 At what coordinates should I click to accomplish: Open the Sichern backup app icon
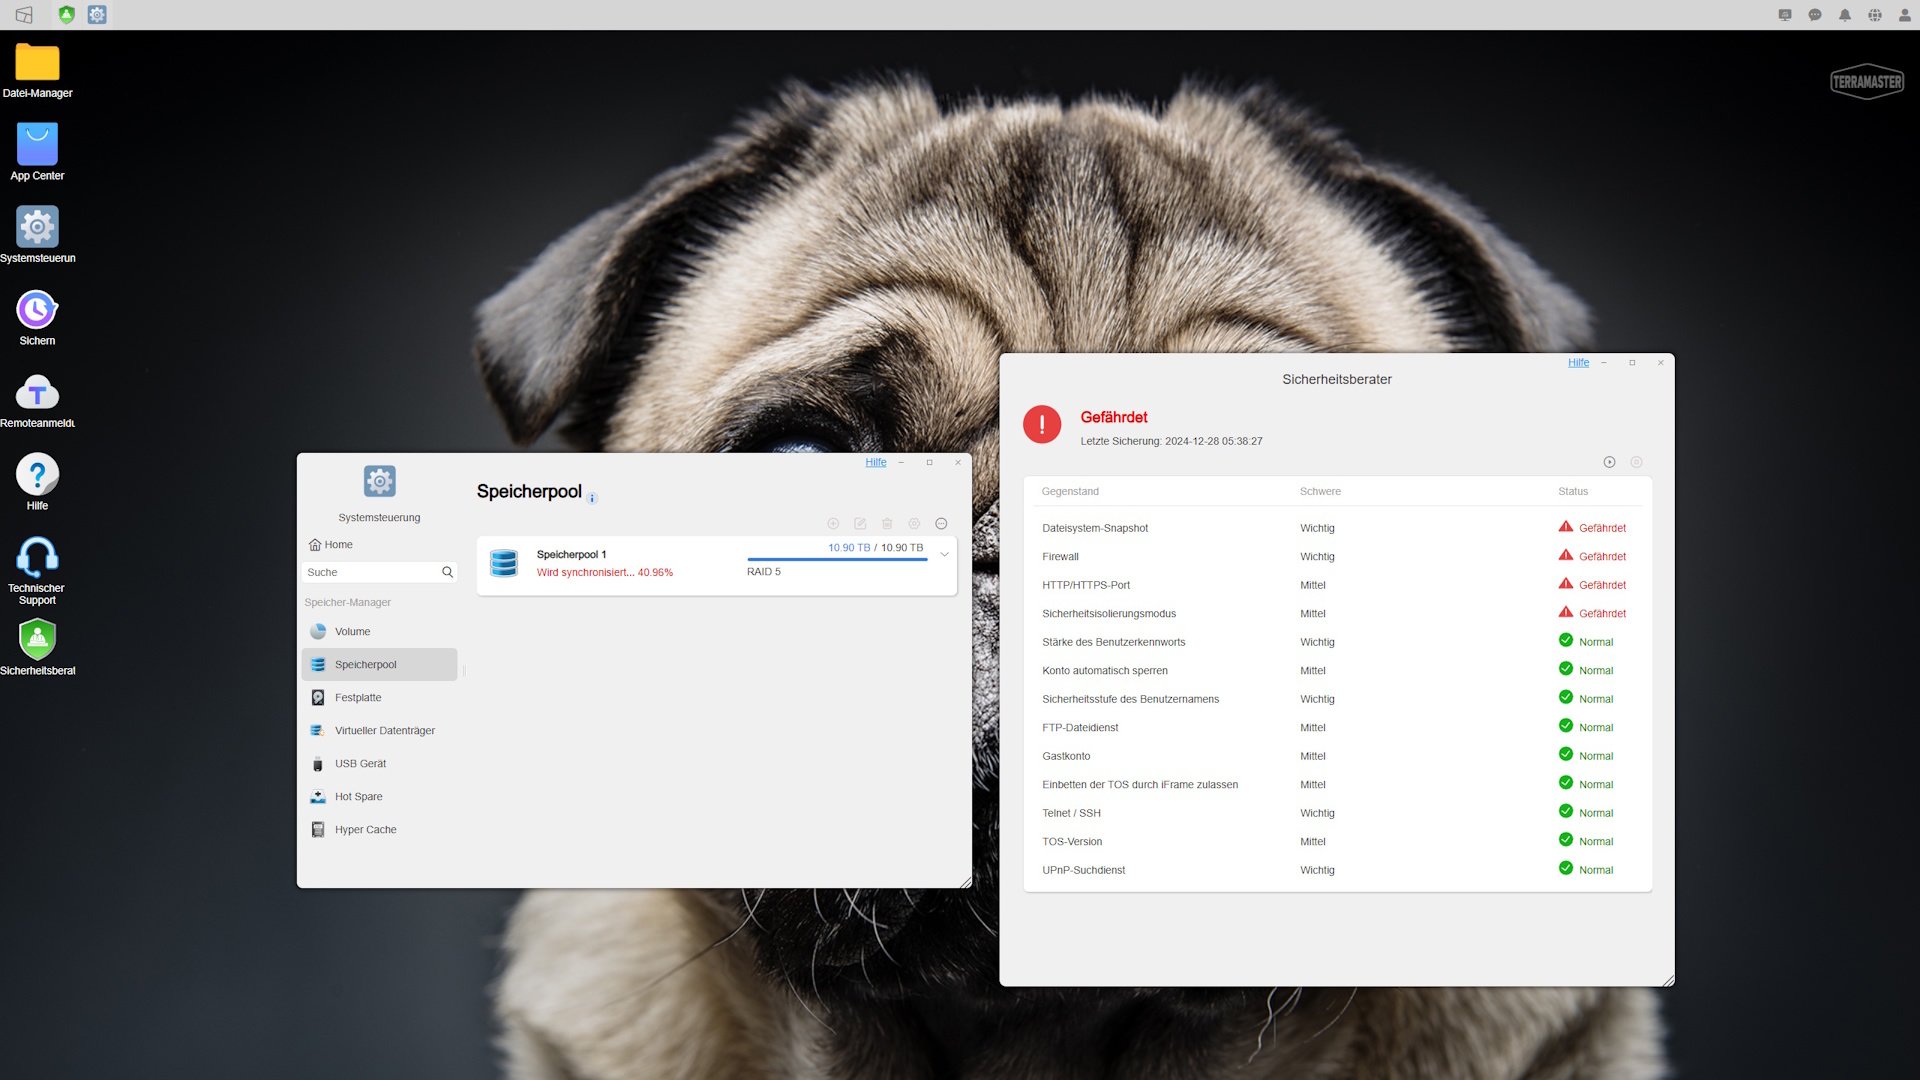pos(37,318)
